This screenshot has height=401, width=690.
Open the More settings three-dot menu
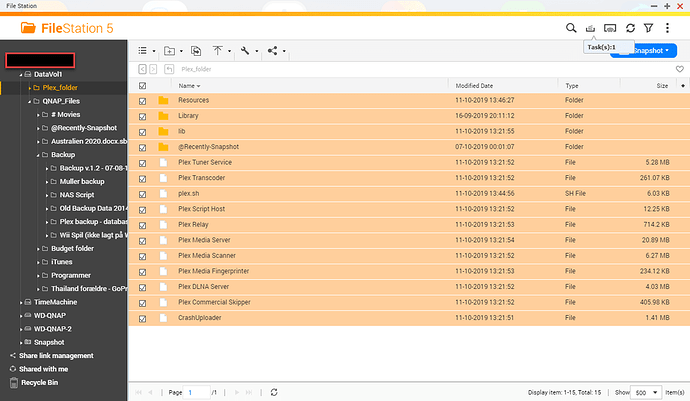tap(667, 28)
